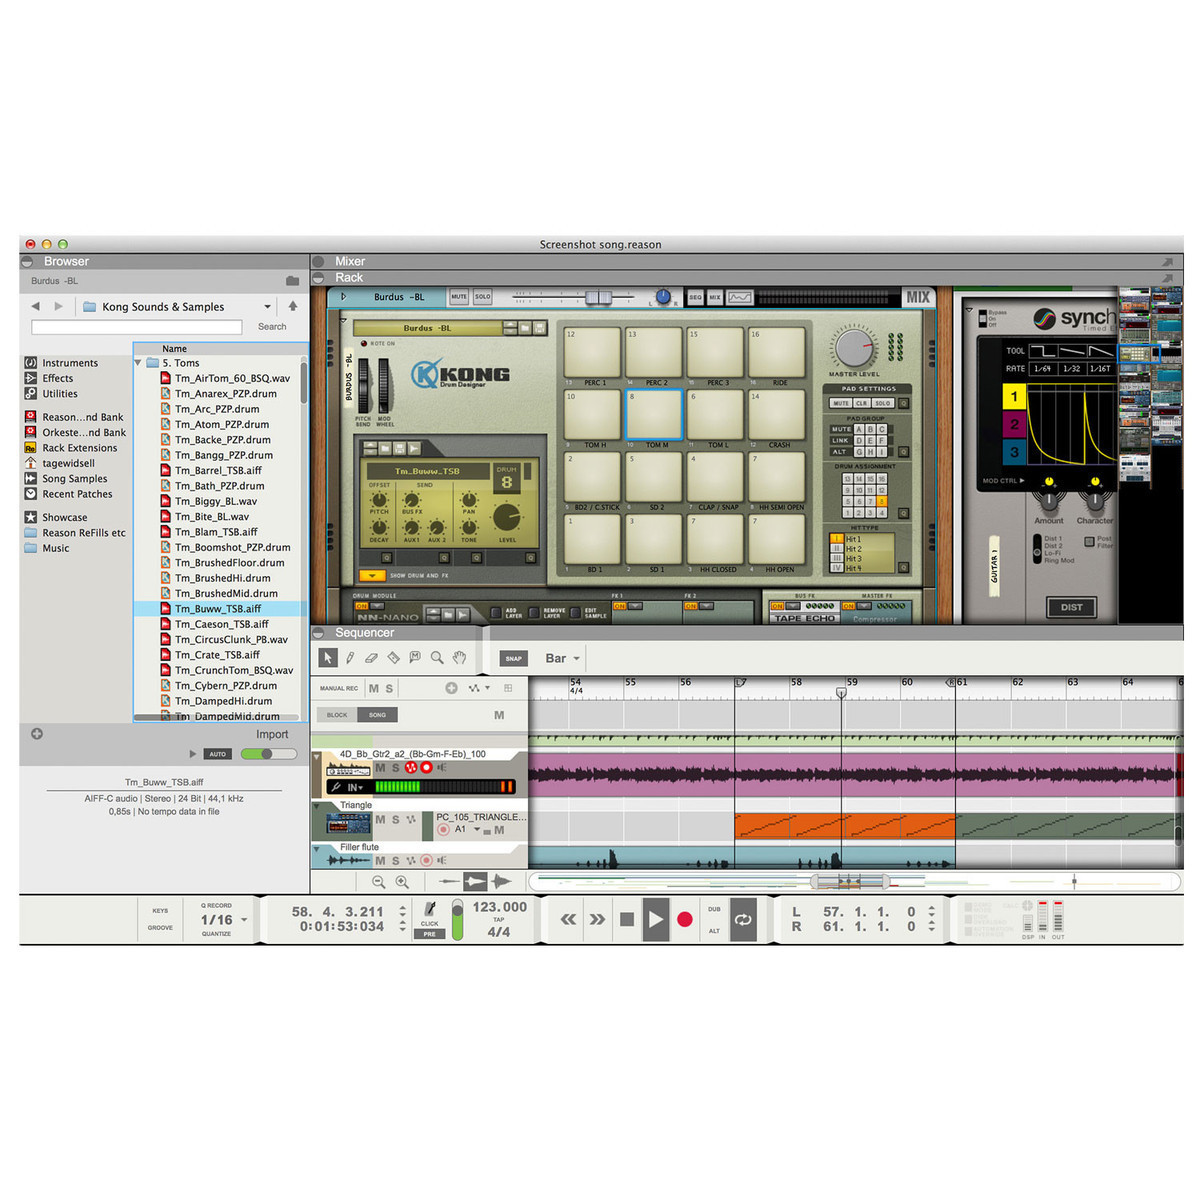Toggle the loop button in the transport
Viewport: 1200px width, 1200px height.
[x=743, y=920]
